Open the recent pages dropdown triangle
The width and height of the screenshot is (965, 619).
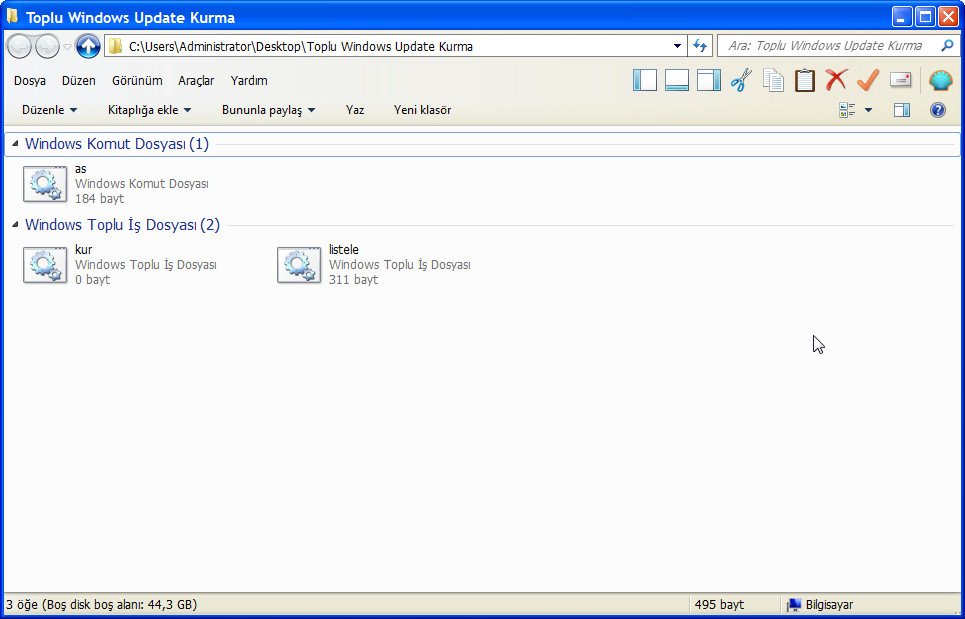[68, 47]
